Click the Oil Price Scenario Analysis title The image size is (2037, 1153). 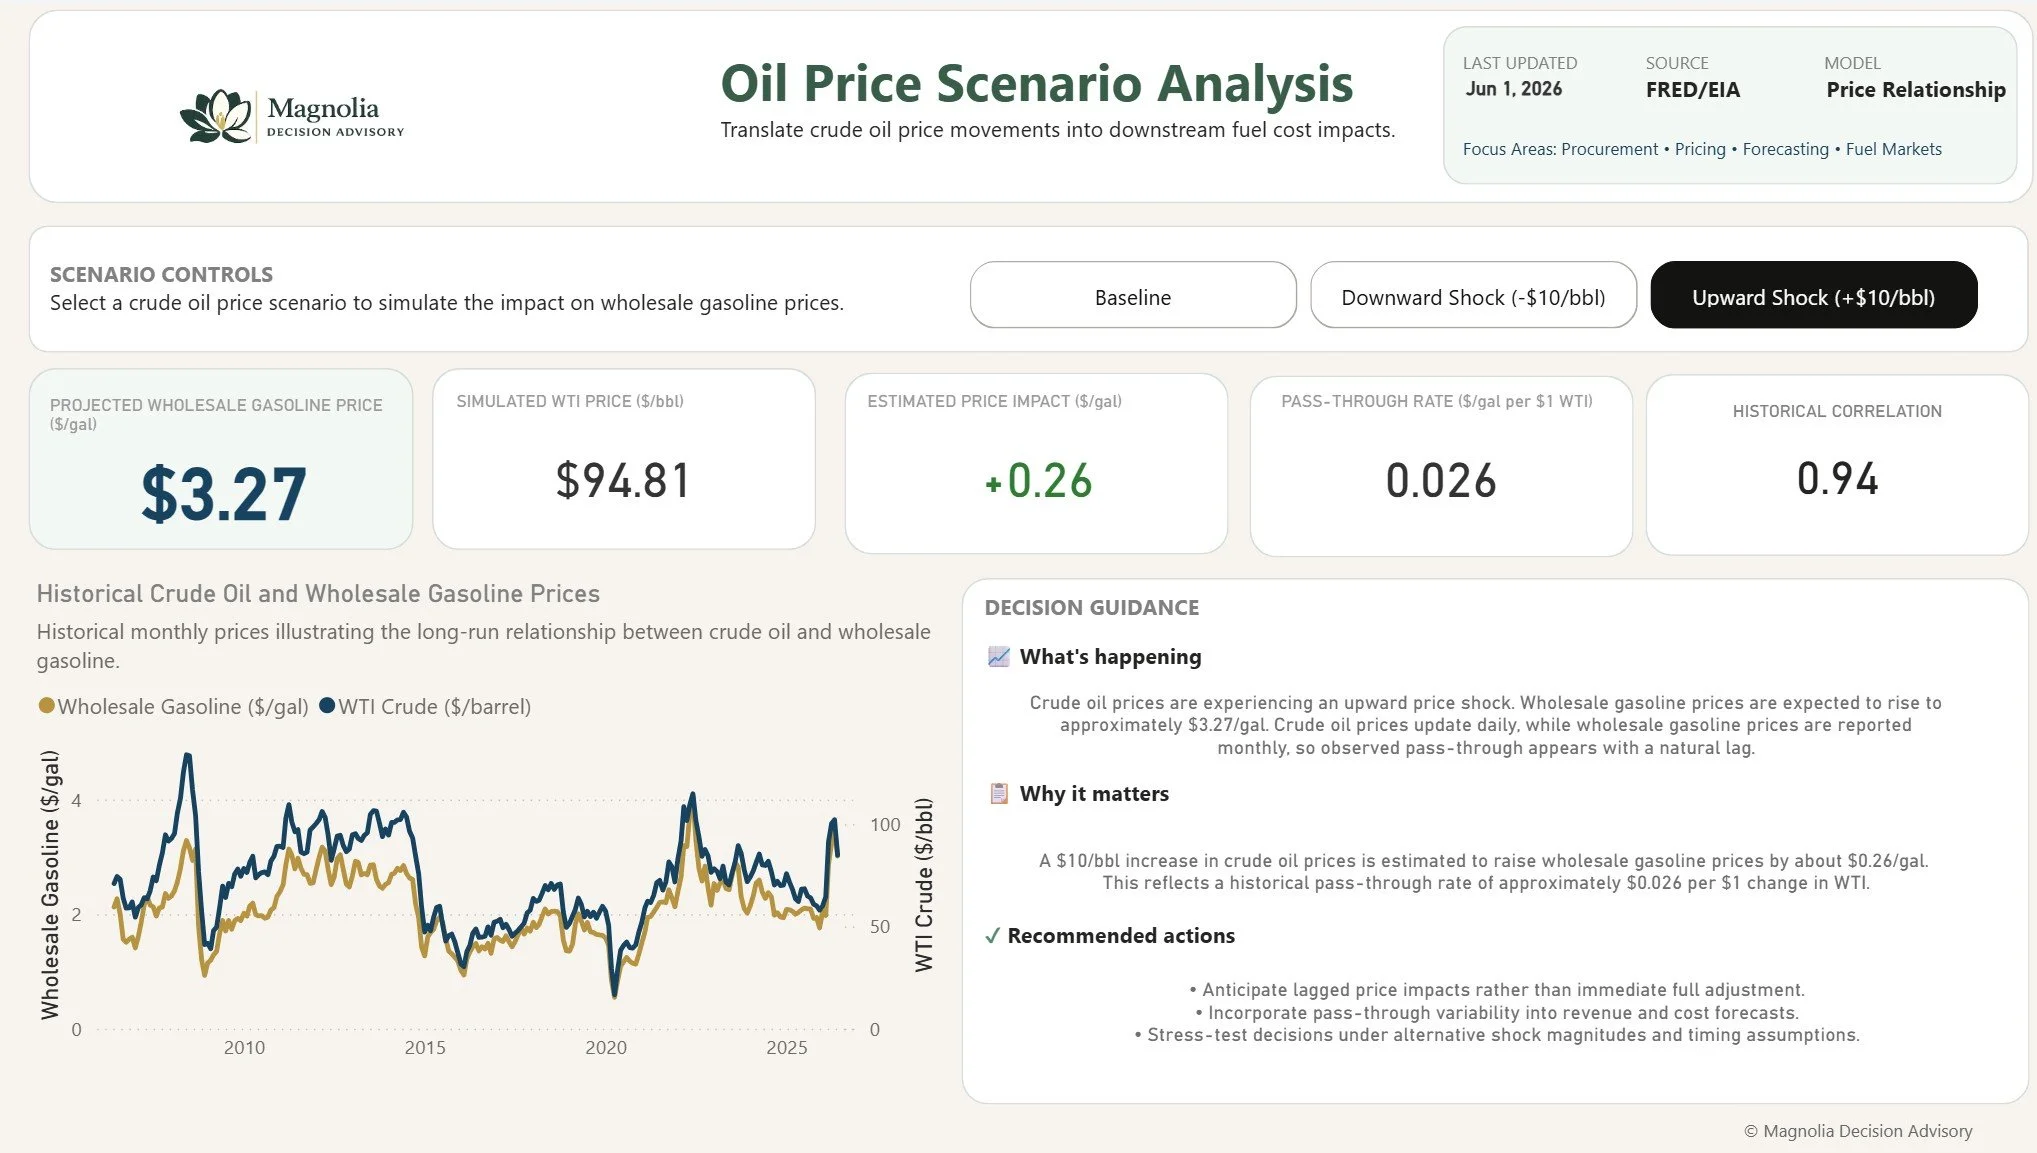[x=1037, y=83]
